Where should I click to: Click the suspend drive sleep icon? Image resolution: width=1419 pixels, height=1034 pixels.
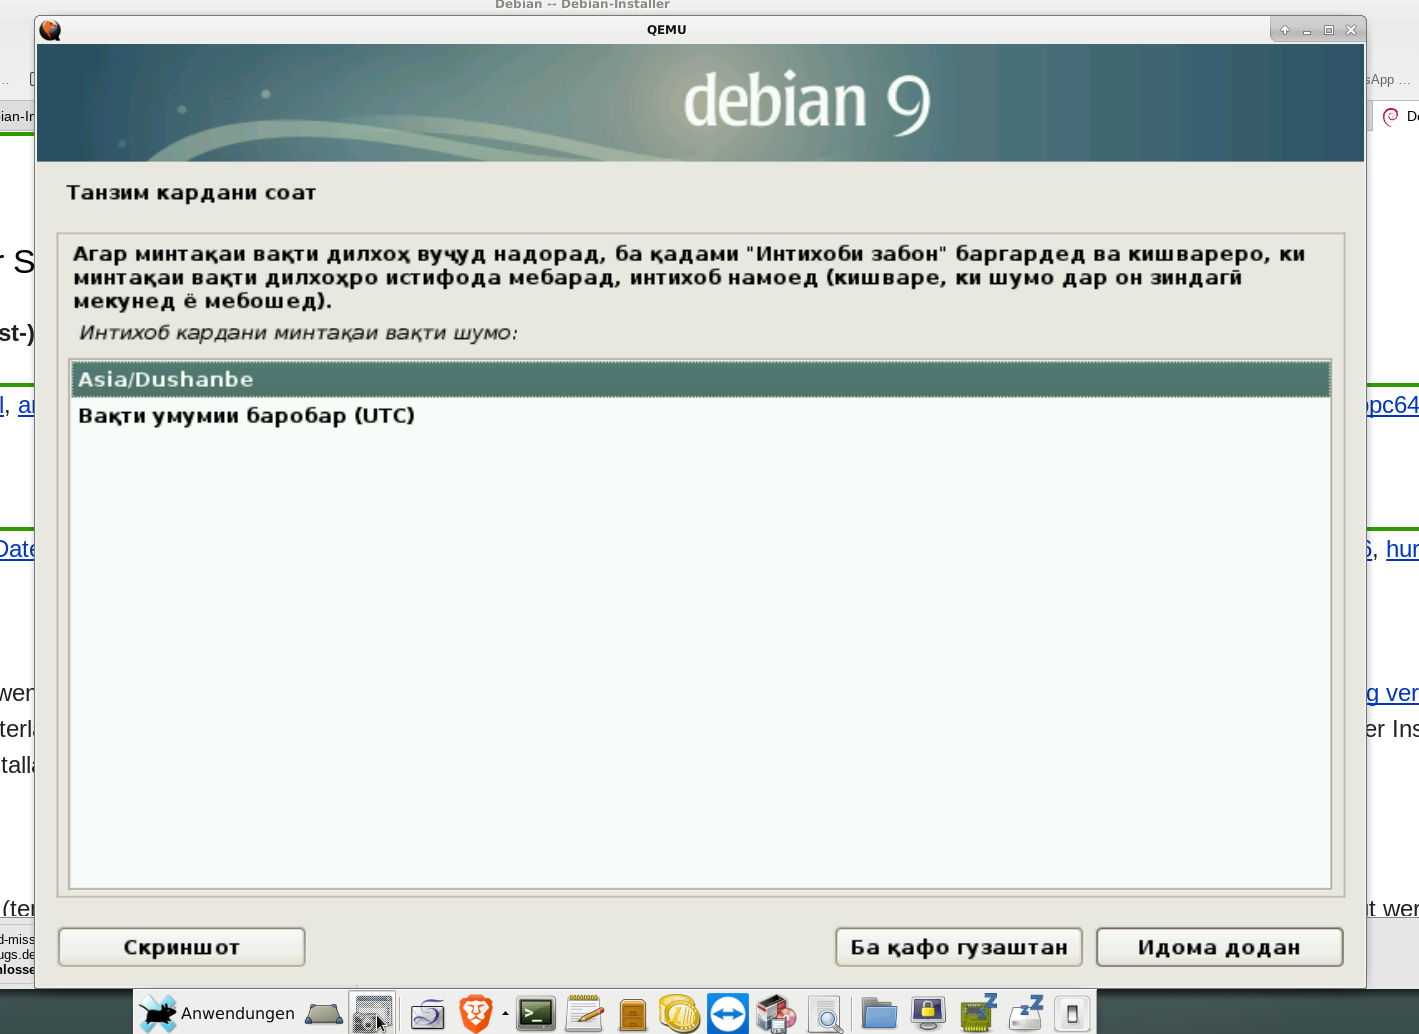(1026, 1013)
